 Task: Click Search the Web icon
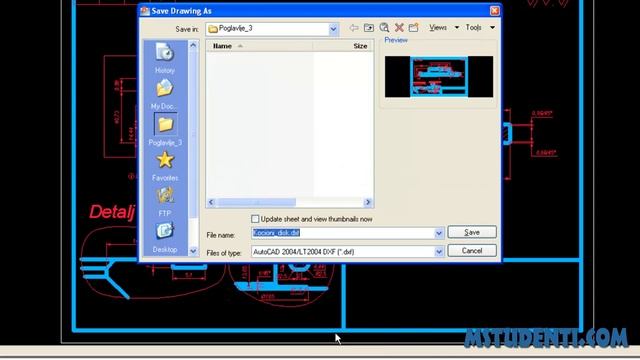[x=384, y=28]
